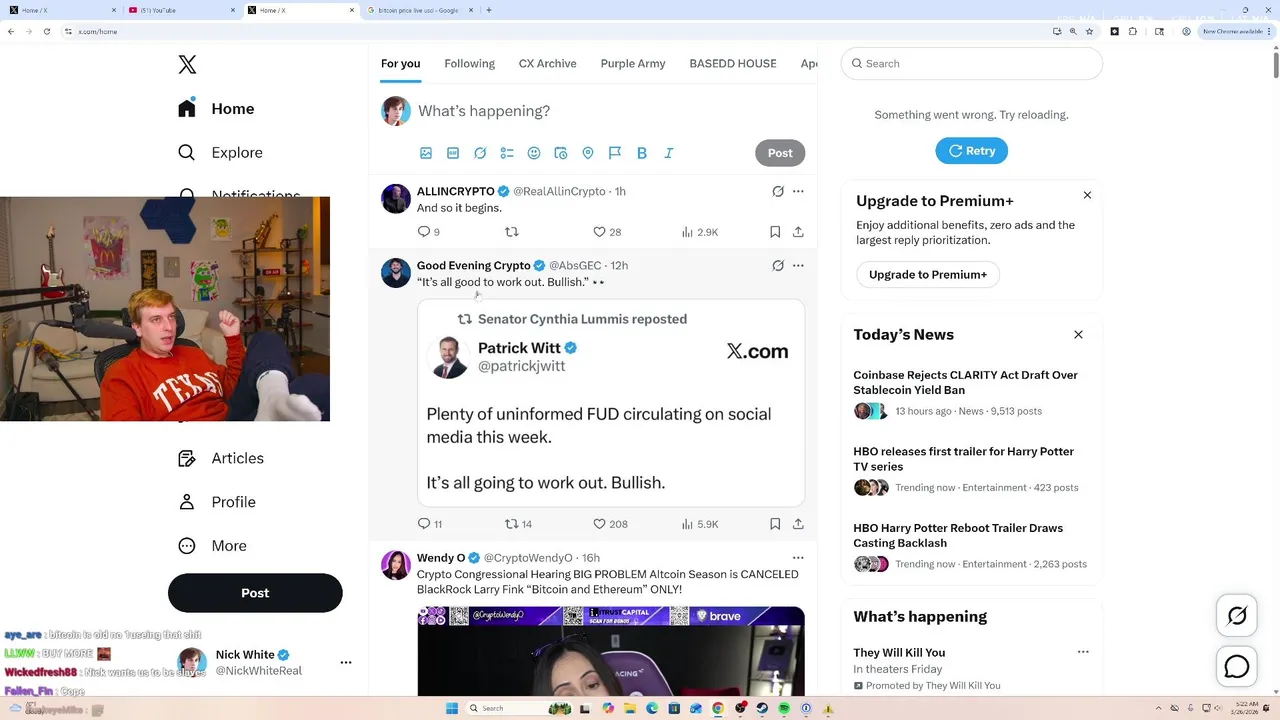1280x720 pixels.
Task: Go to Home in sidebar
Action: 216,109
